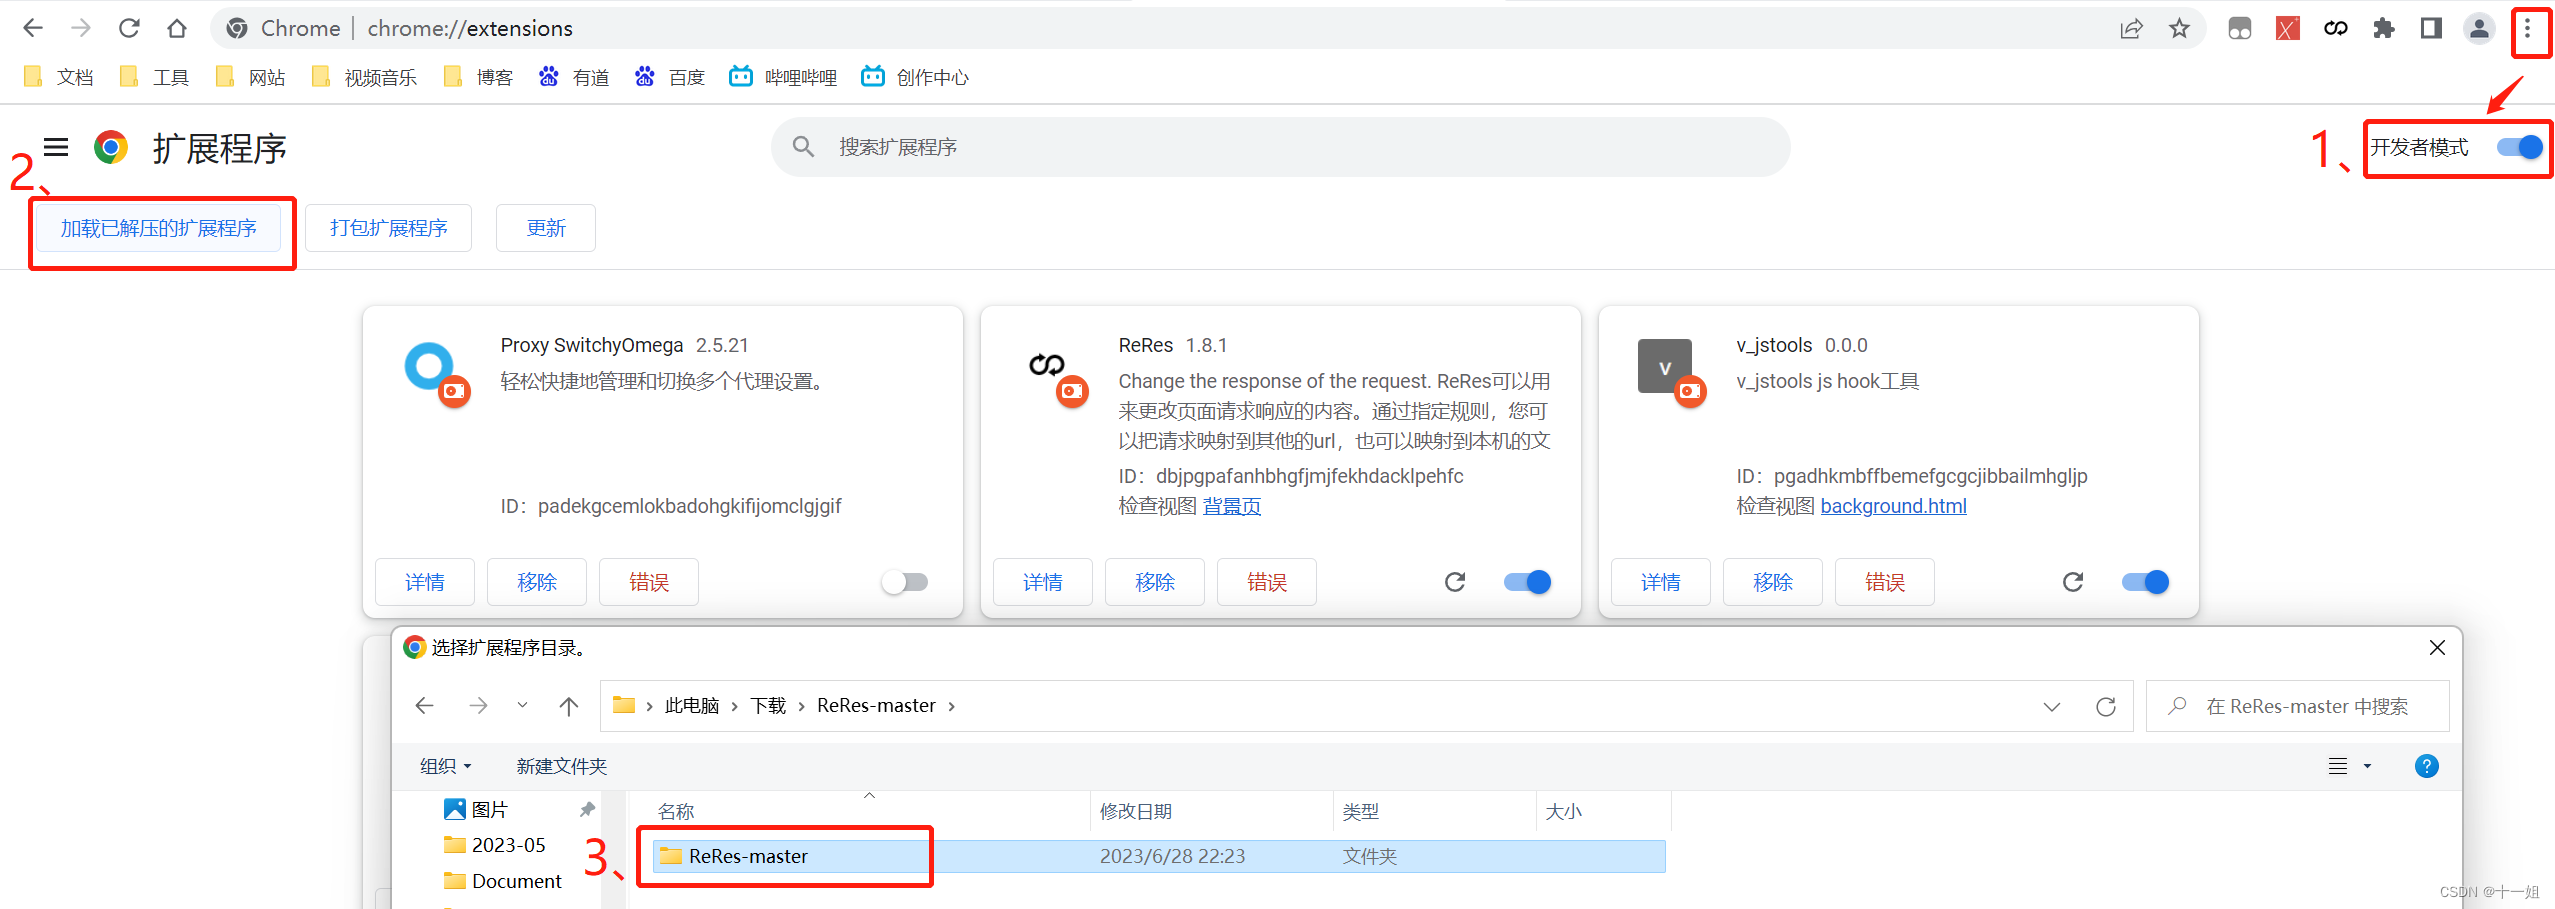The width and height of the screenshot is (2555, 909).
Task: Expand the chevron after 下载 in the path
Action: pyautogui.click(x=801, y=706)
